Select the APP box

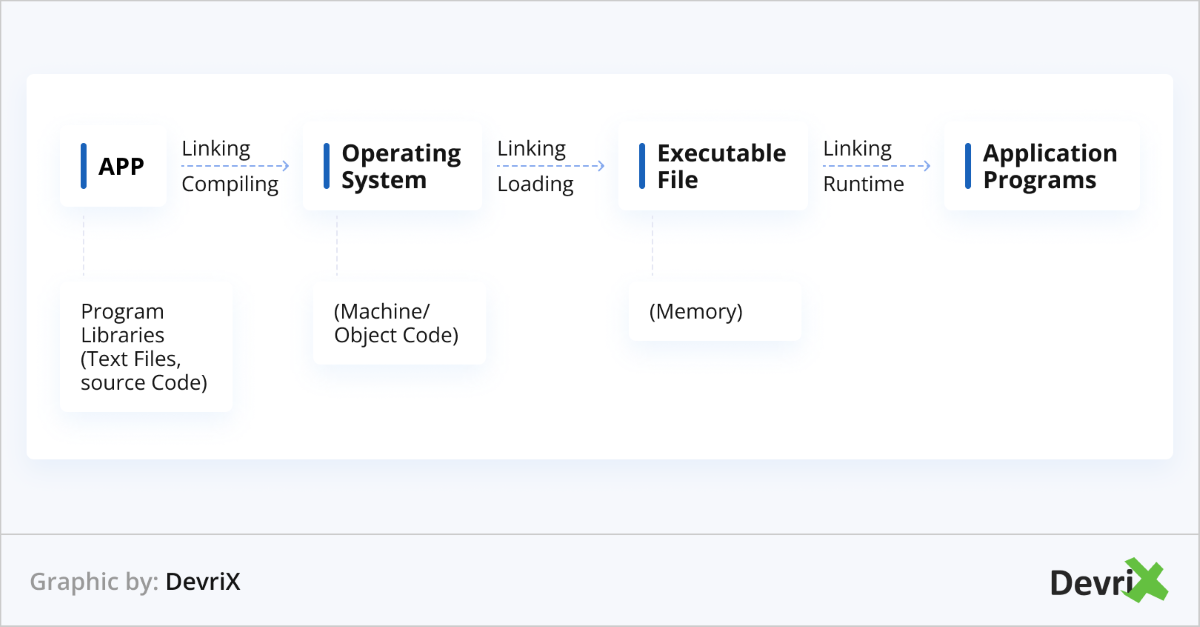[x=113, y=166]
